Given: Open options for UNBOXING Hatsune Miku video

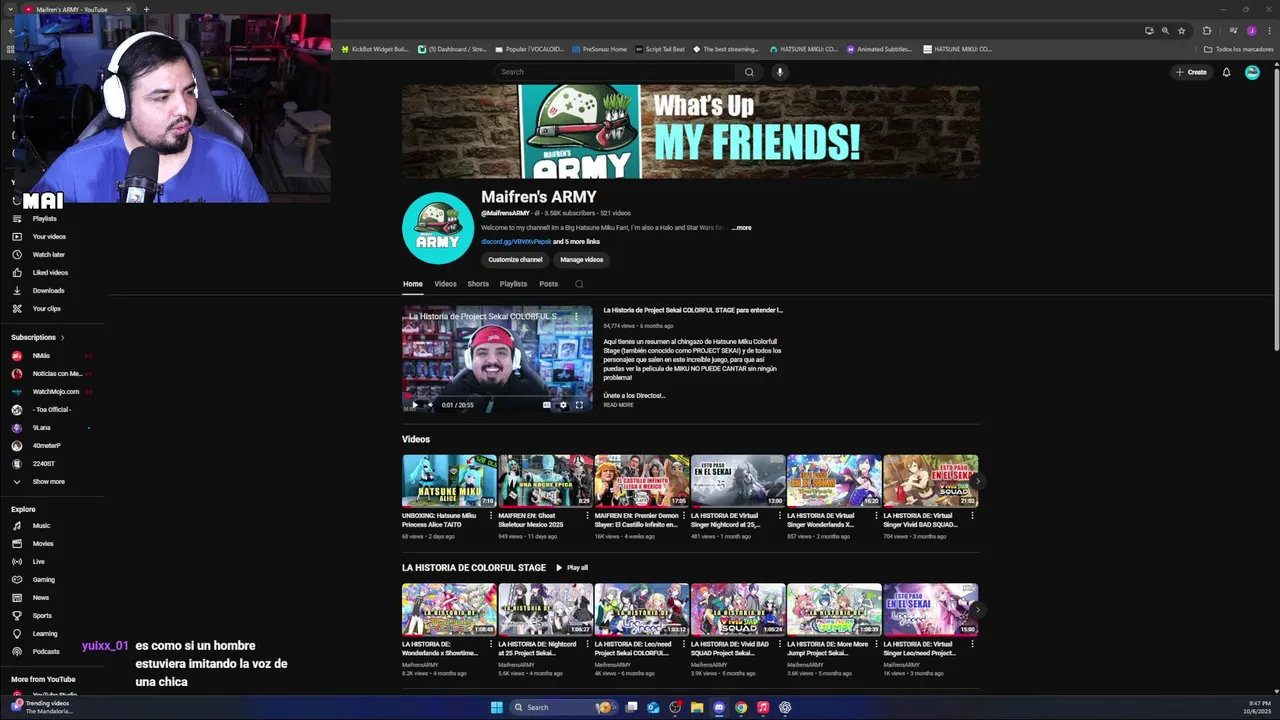Looking at the screenshot, I should point(491,516).
